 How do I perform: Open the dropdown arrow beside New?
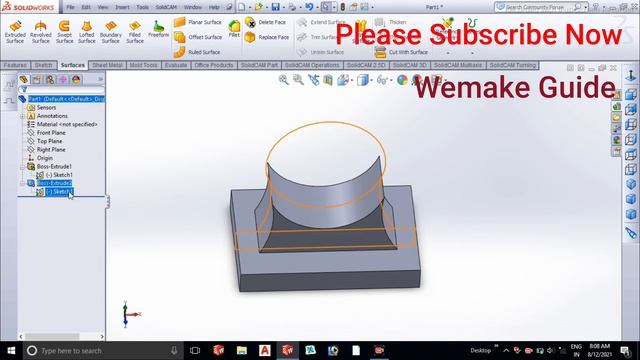(250, 7)
